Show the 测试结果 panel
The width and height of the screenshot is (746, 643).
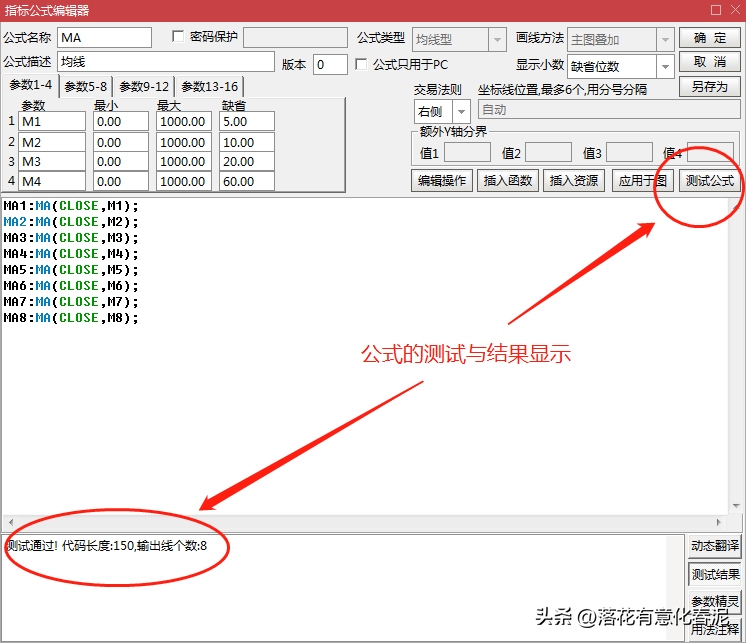pyautogui.click(x=715, y=575)
